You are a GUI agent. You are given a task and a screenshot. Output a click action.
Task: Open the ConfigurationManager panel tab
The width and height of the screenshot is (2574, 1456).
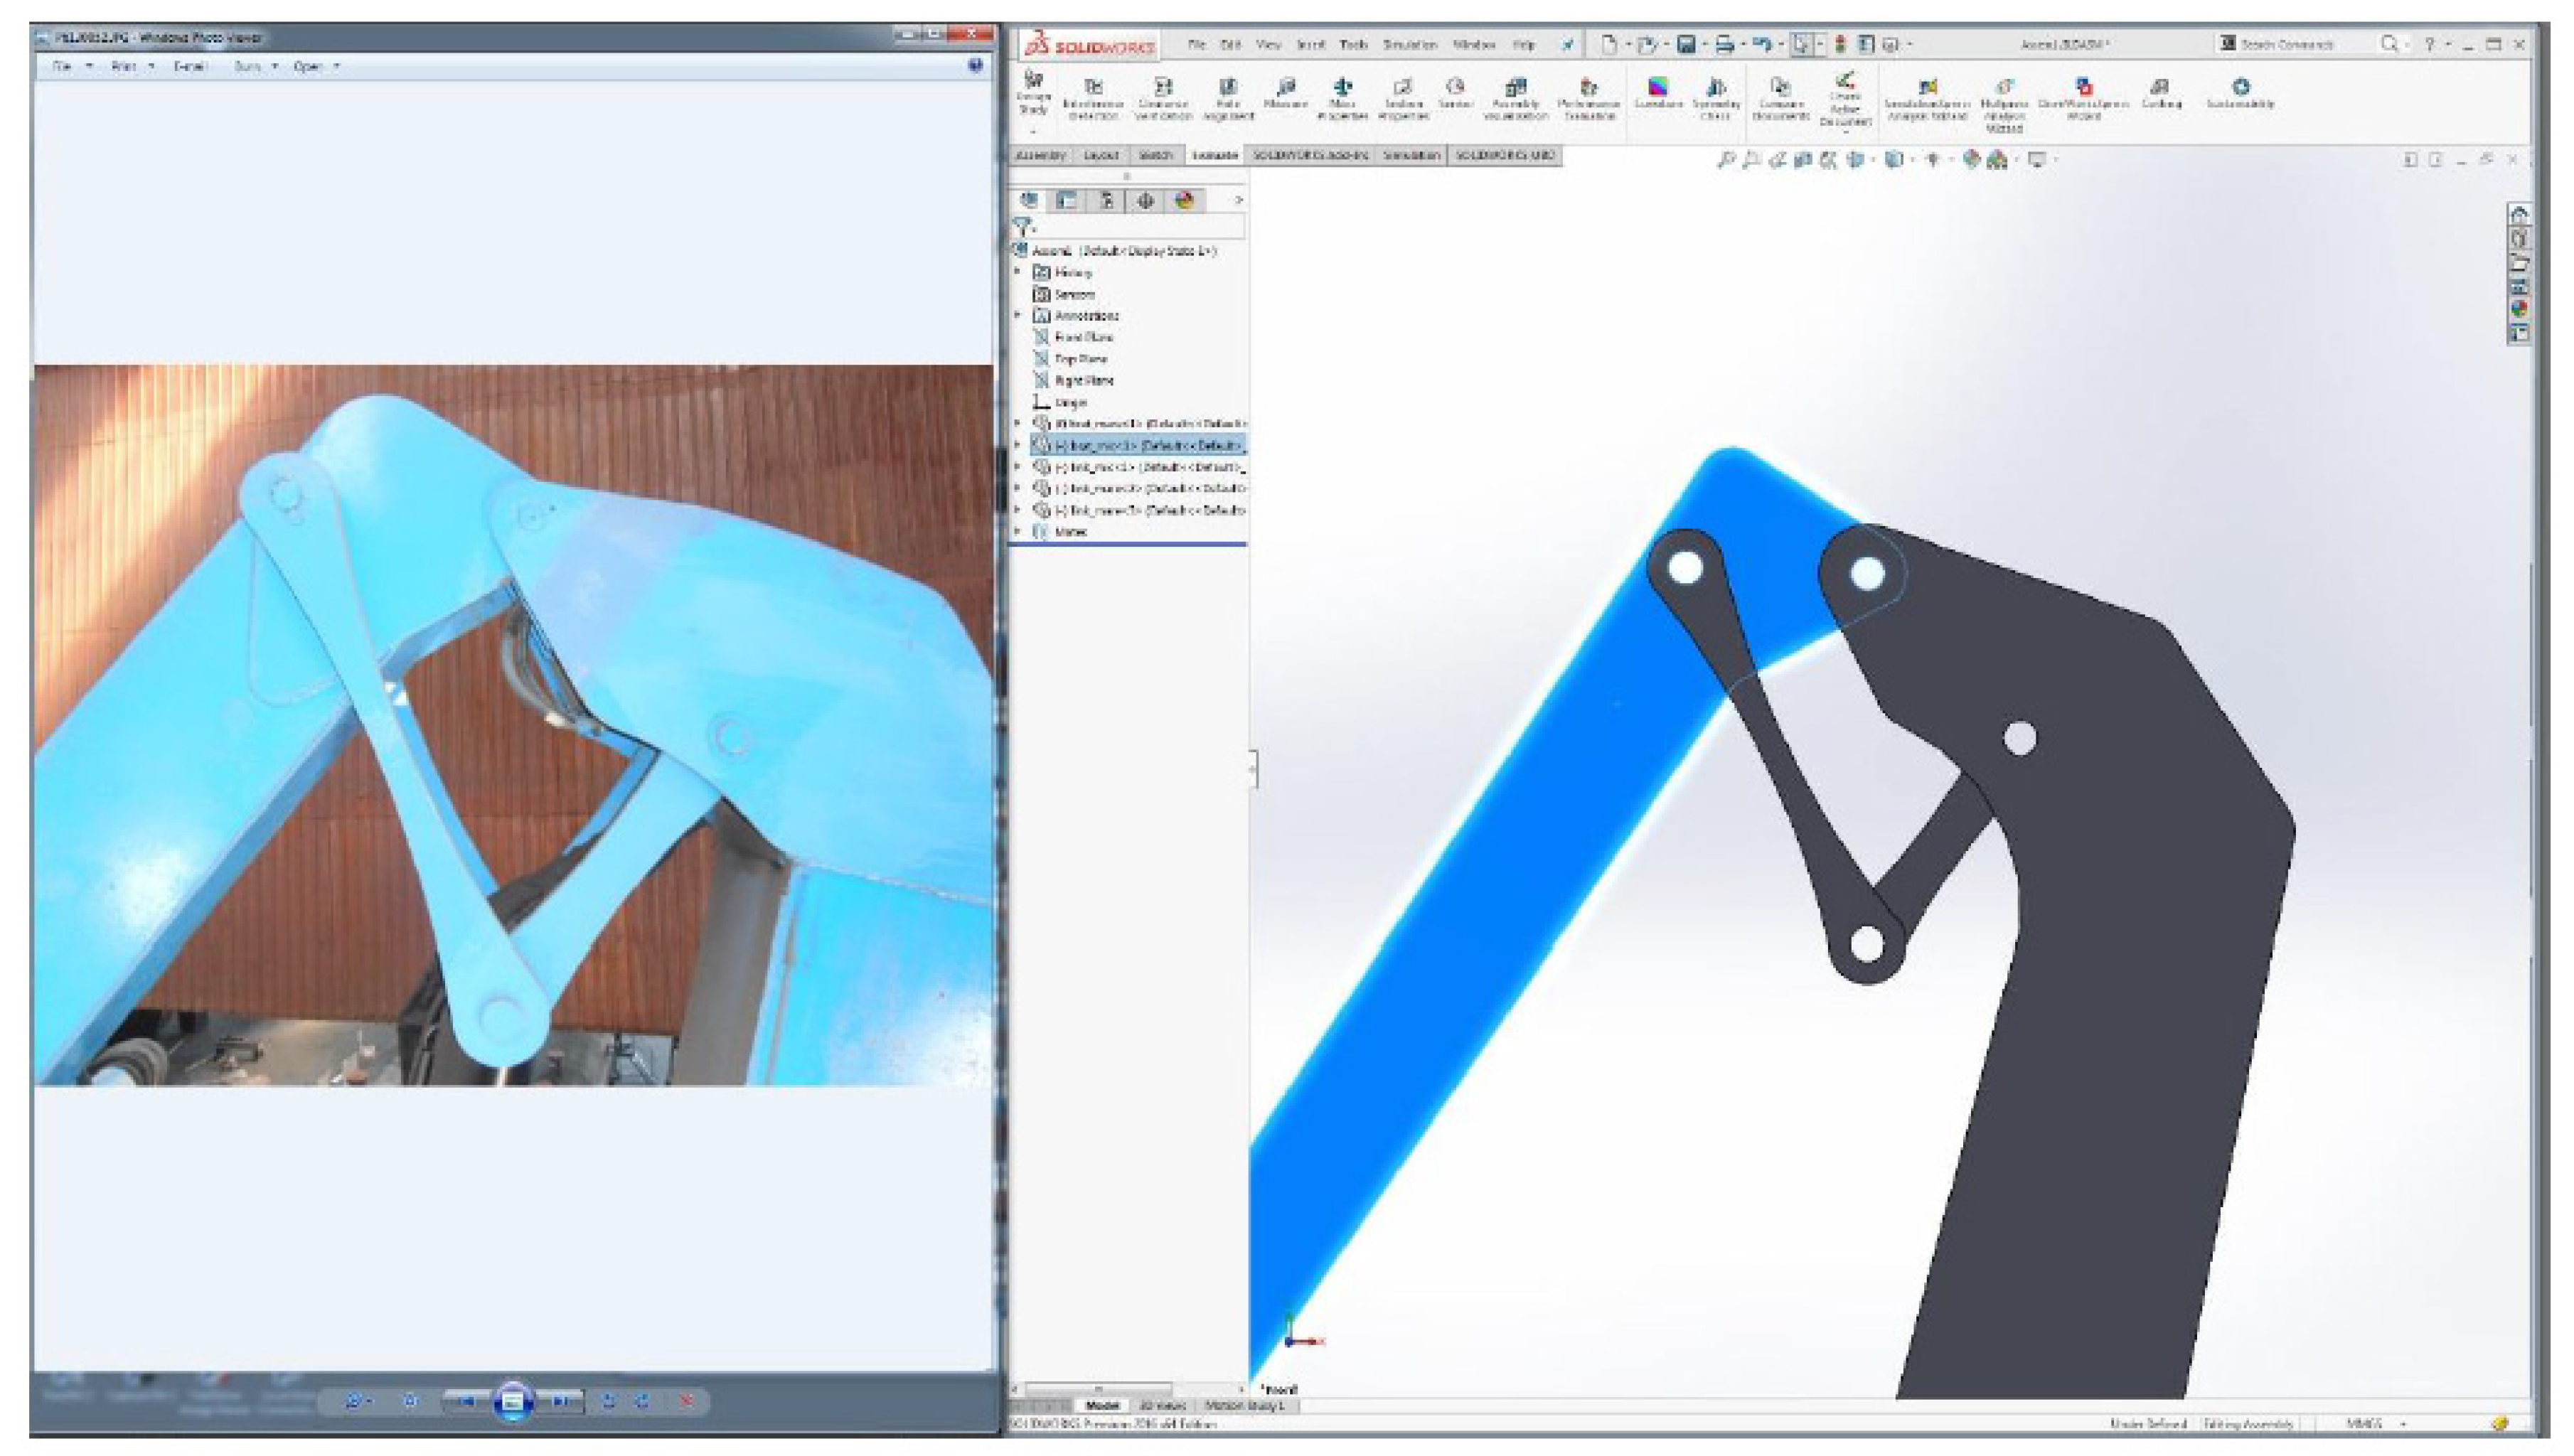tap(1106, 200)
